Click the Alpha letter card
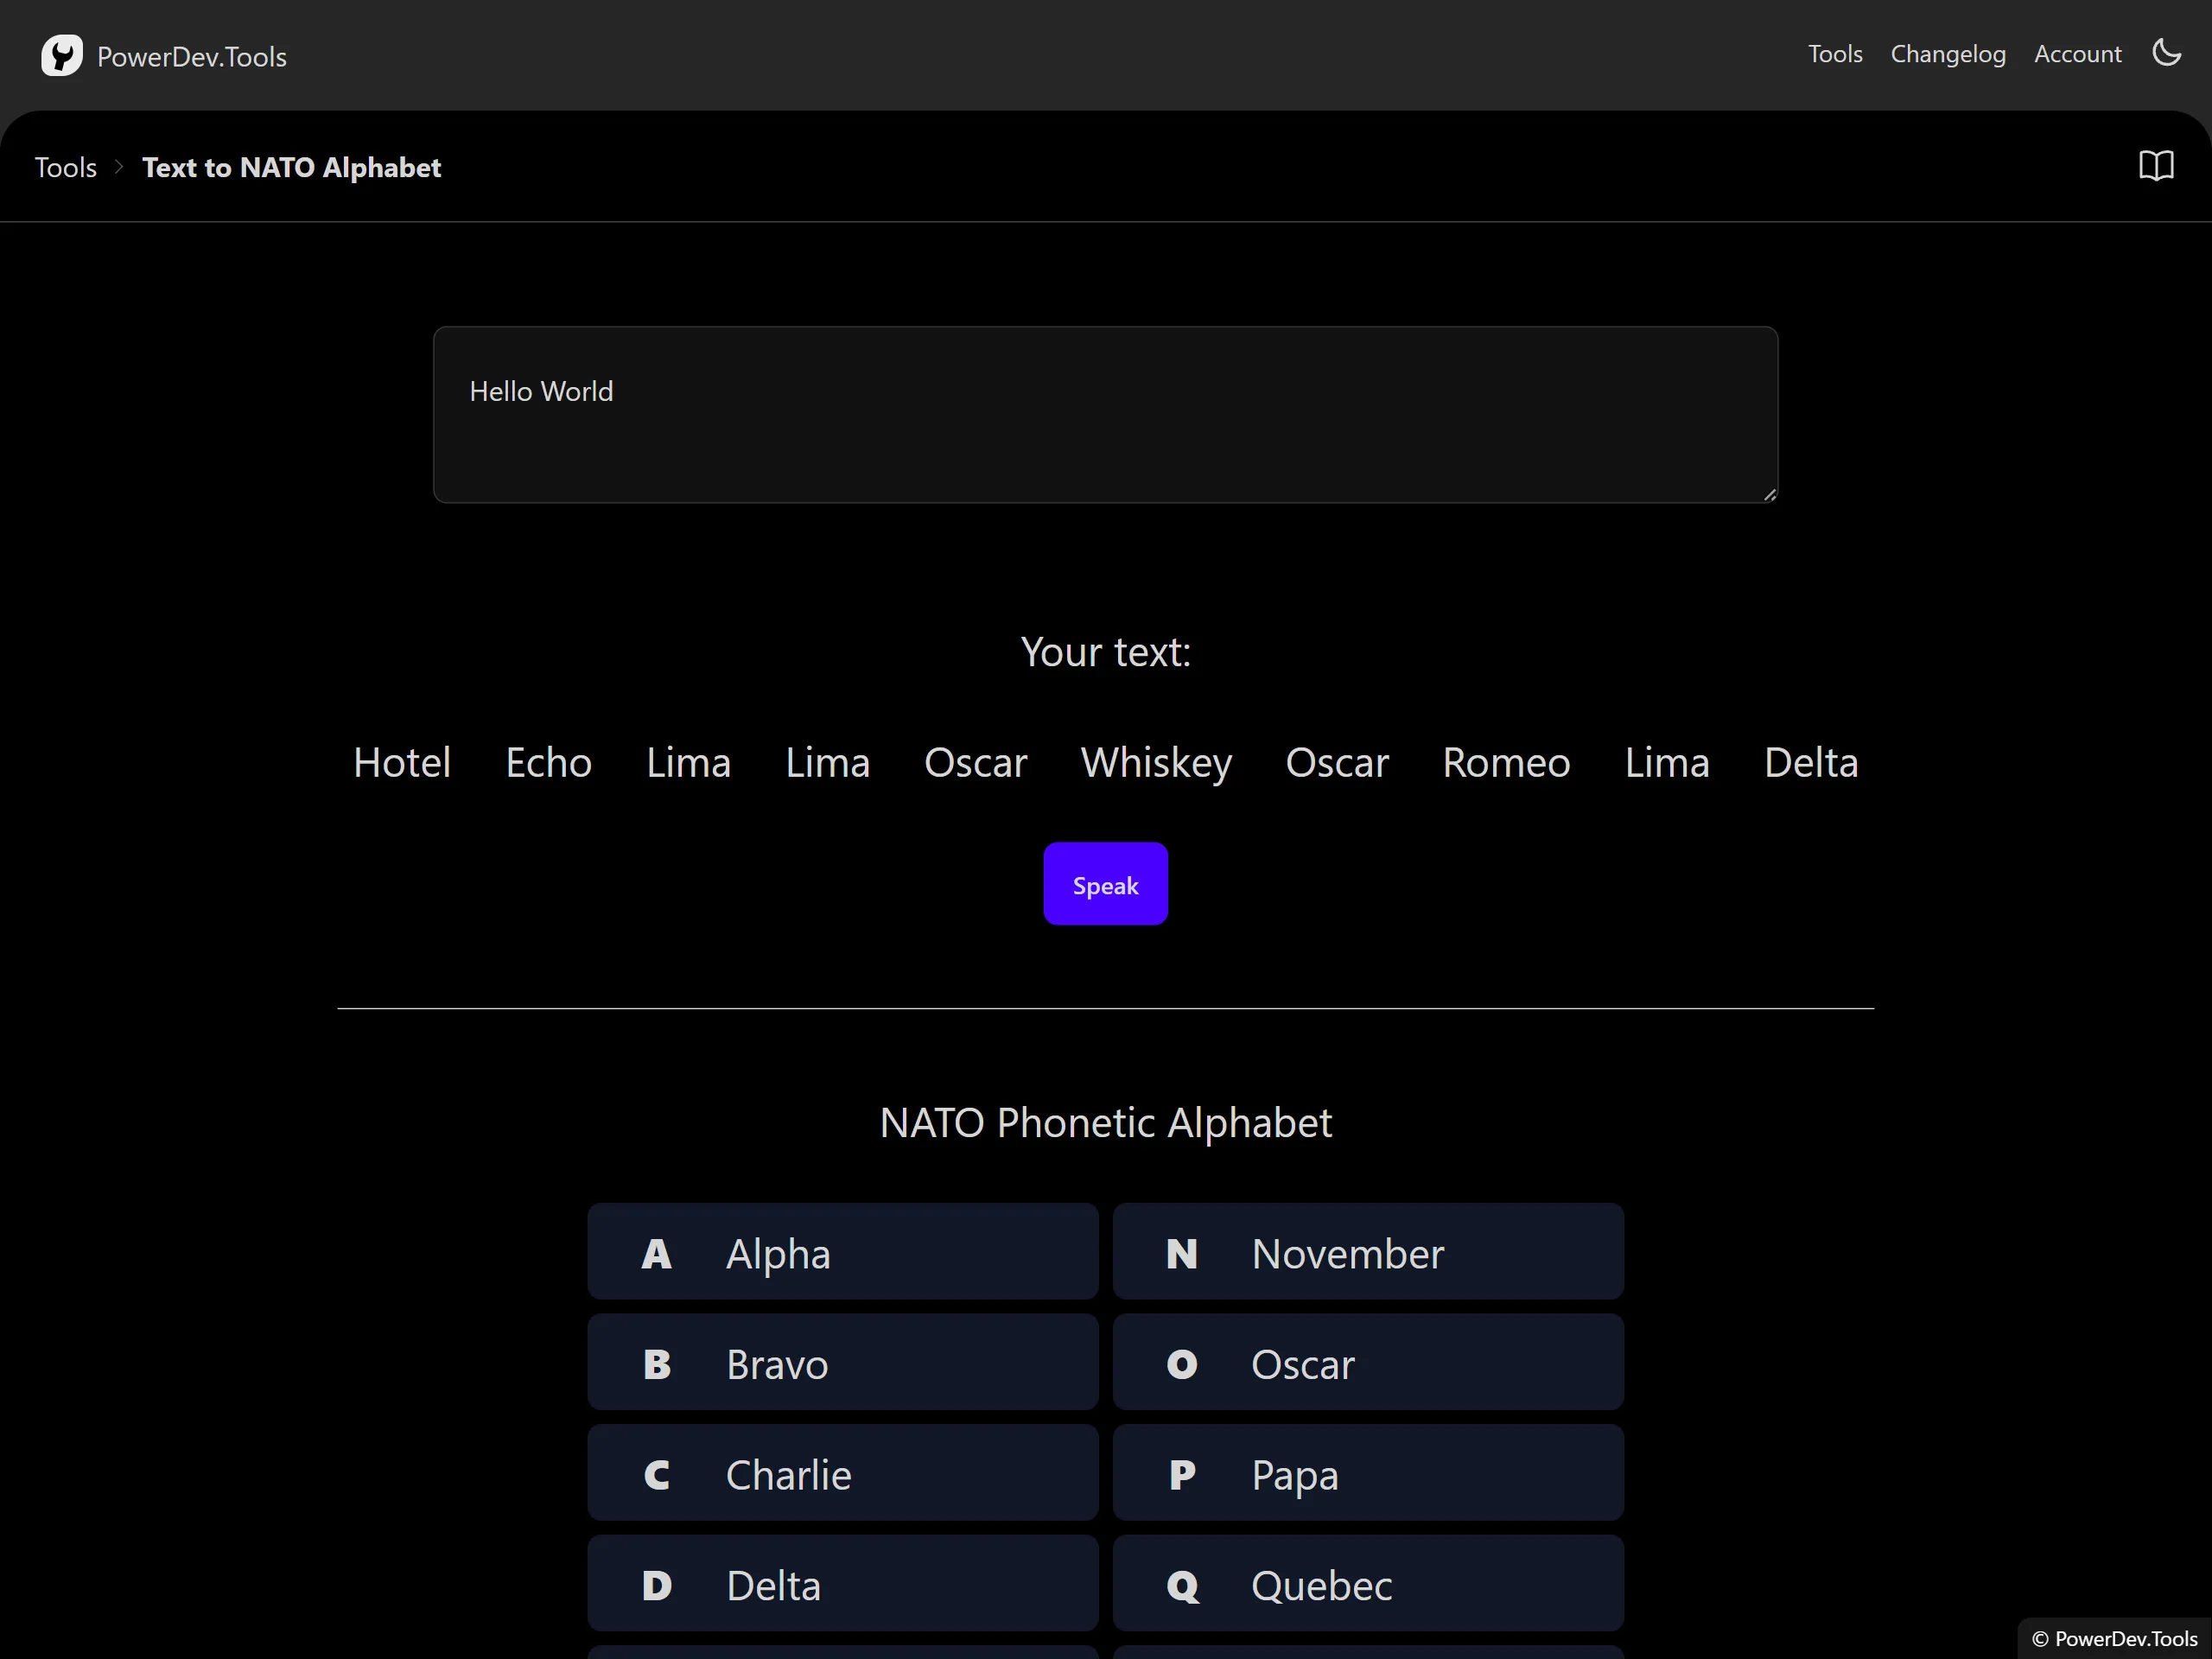 842,1252
